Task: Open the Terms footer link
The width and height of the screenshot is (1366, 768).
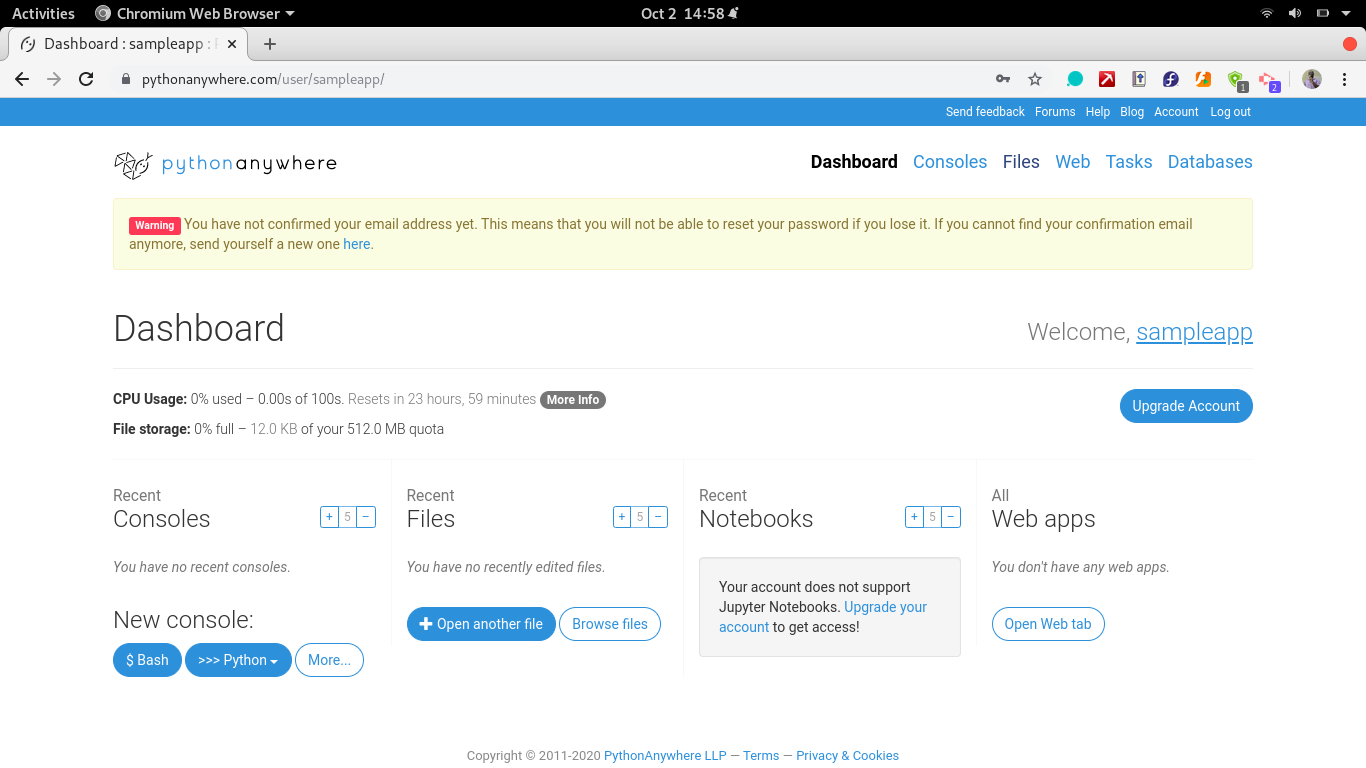Action: (x=761, y=756)
